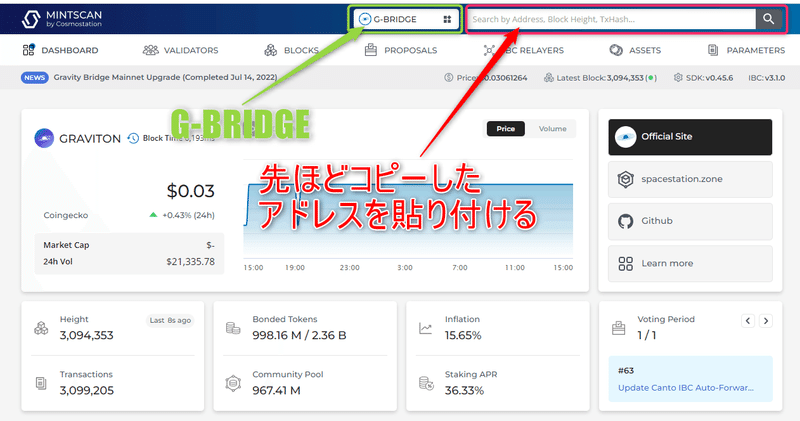Click the Blocks cubes icon

pos(270,50)
